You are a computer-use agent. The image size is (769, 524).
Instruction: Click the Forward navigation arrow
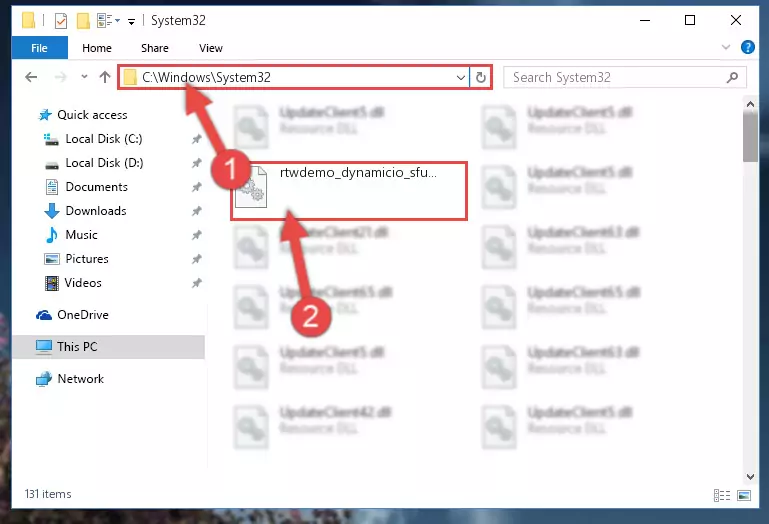click(x=60, y=77)
